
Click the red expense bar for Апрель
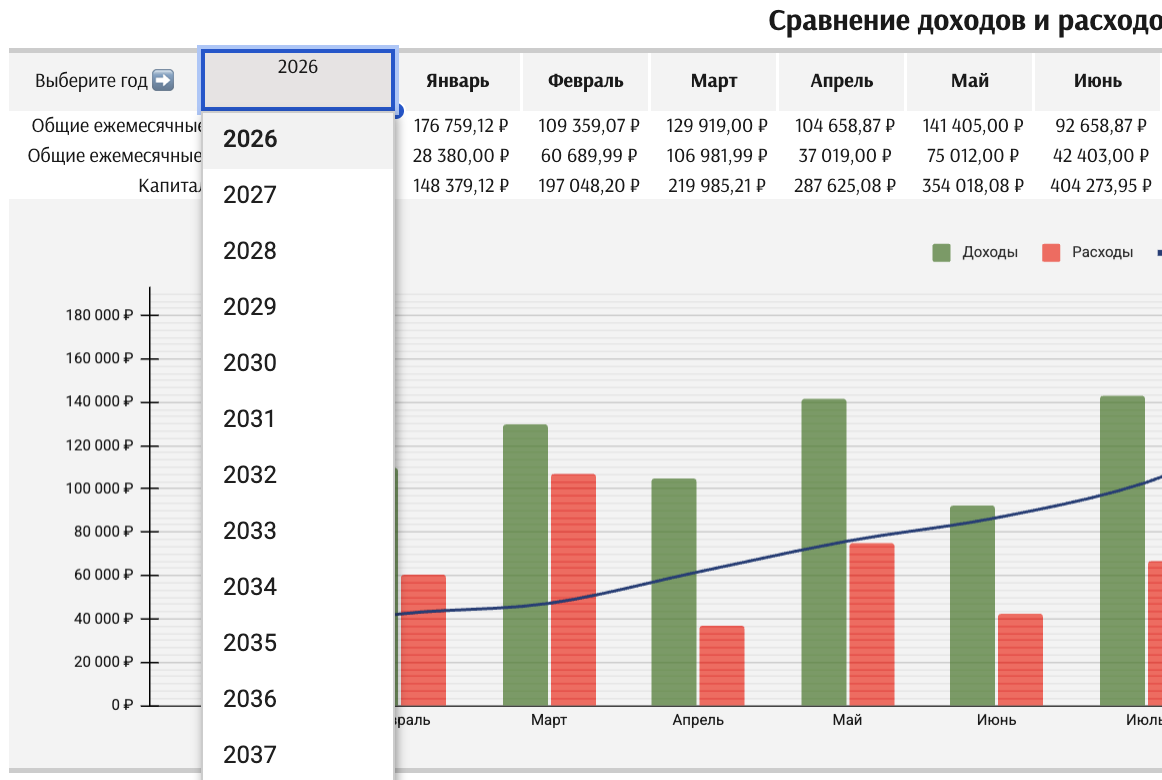point(722,665)
